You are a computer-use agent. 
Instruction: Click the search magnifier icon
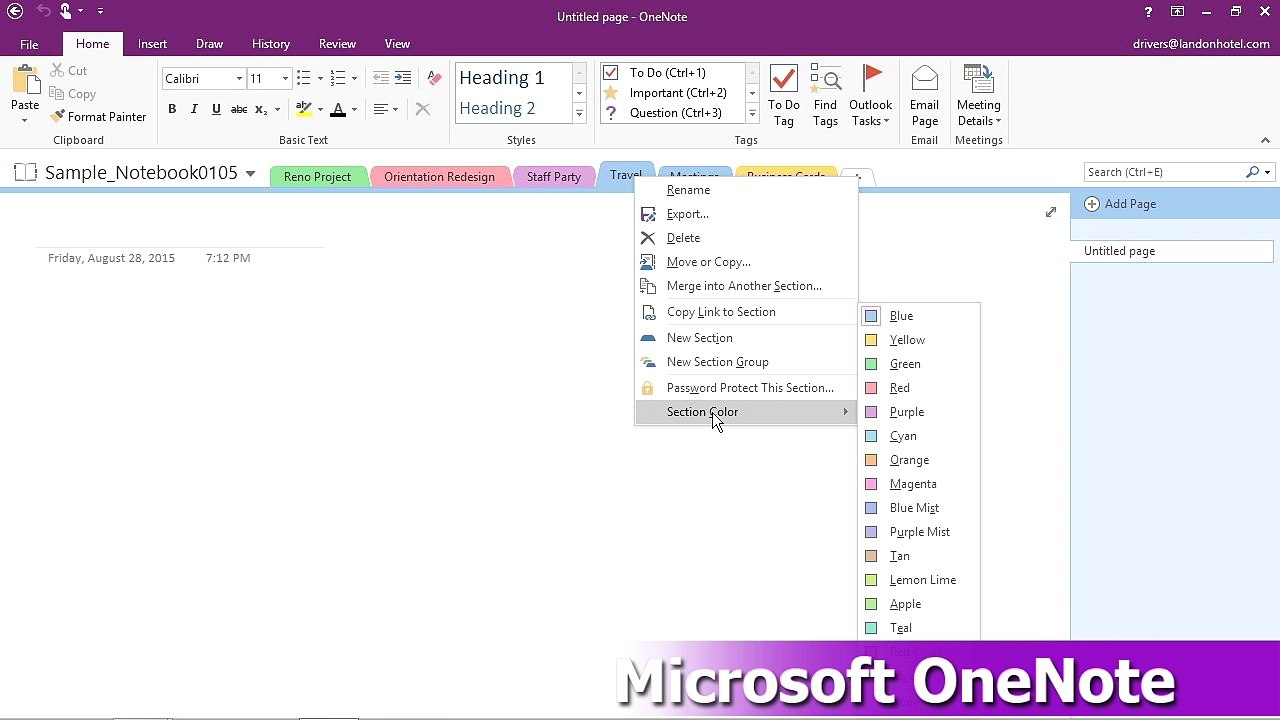click(1252, 172)
